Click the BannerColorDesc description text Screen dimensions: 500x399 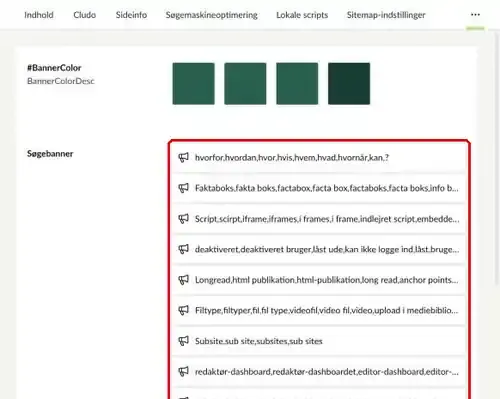pos(61,81)
